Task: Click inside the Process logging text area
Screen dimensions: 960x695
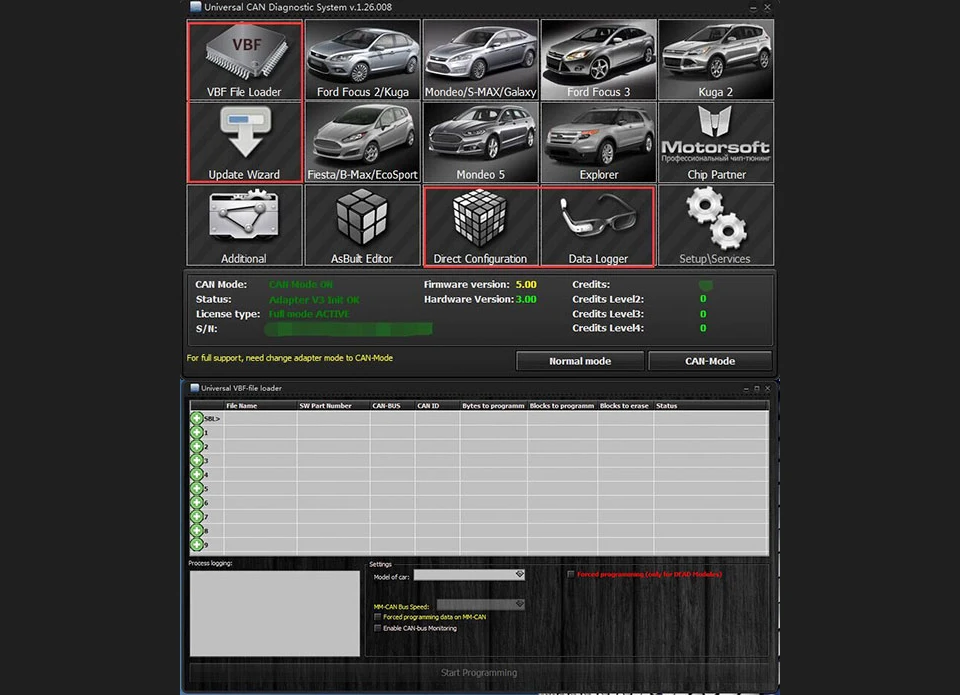Action: [275, 614]
